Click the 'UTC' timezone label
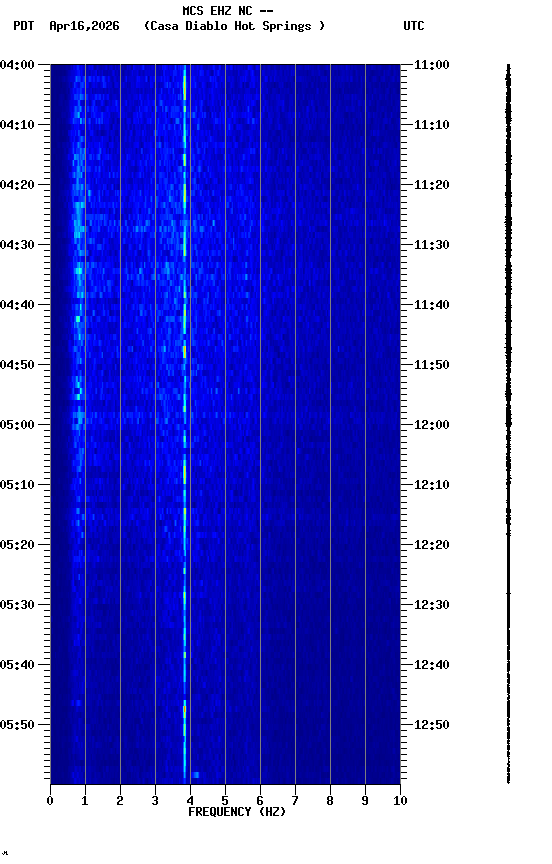Screen dimensions: 552x864 click(x=414, y=26)
